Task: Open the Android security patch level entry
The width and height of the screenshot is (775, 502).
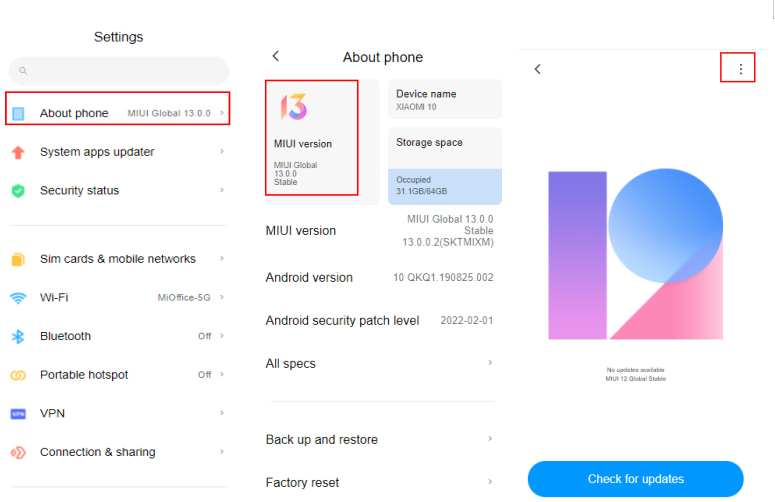Action: pyautogui.click(x=380, y=320)
